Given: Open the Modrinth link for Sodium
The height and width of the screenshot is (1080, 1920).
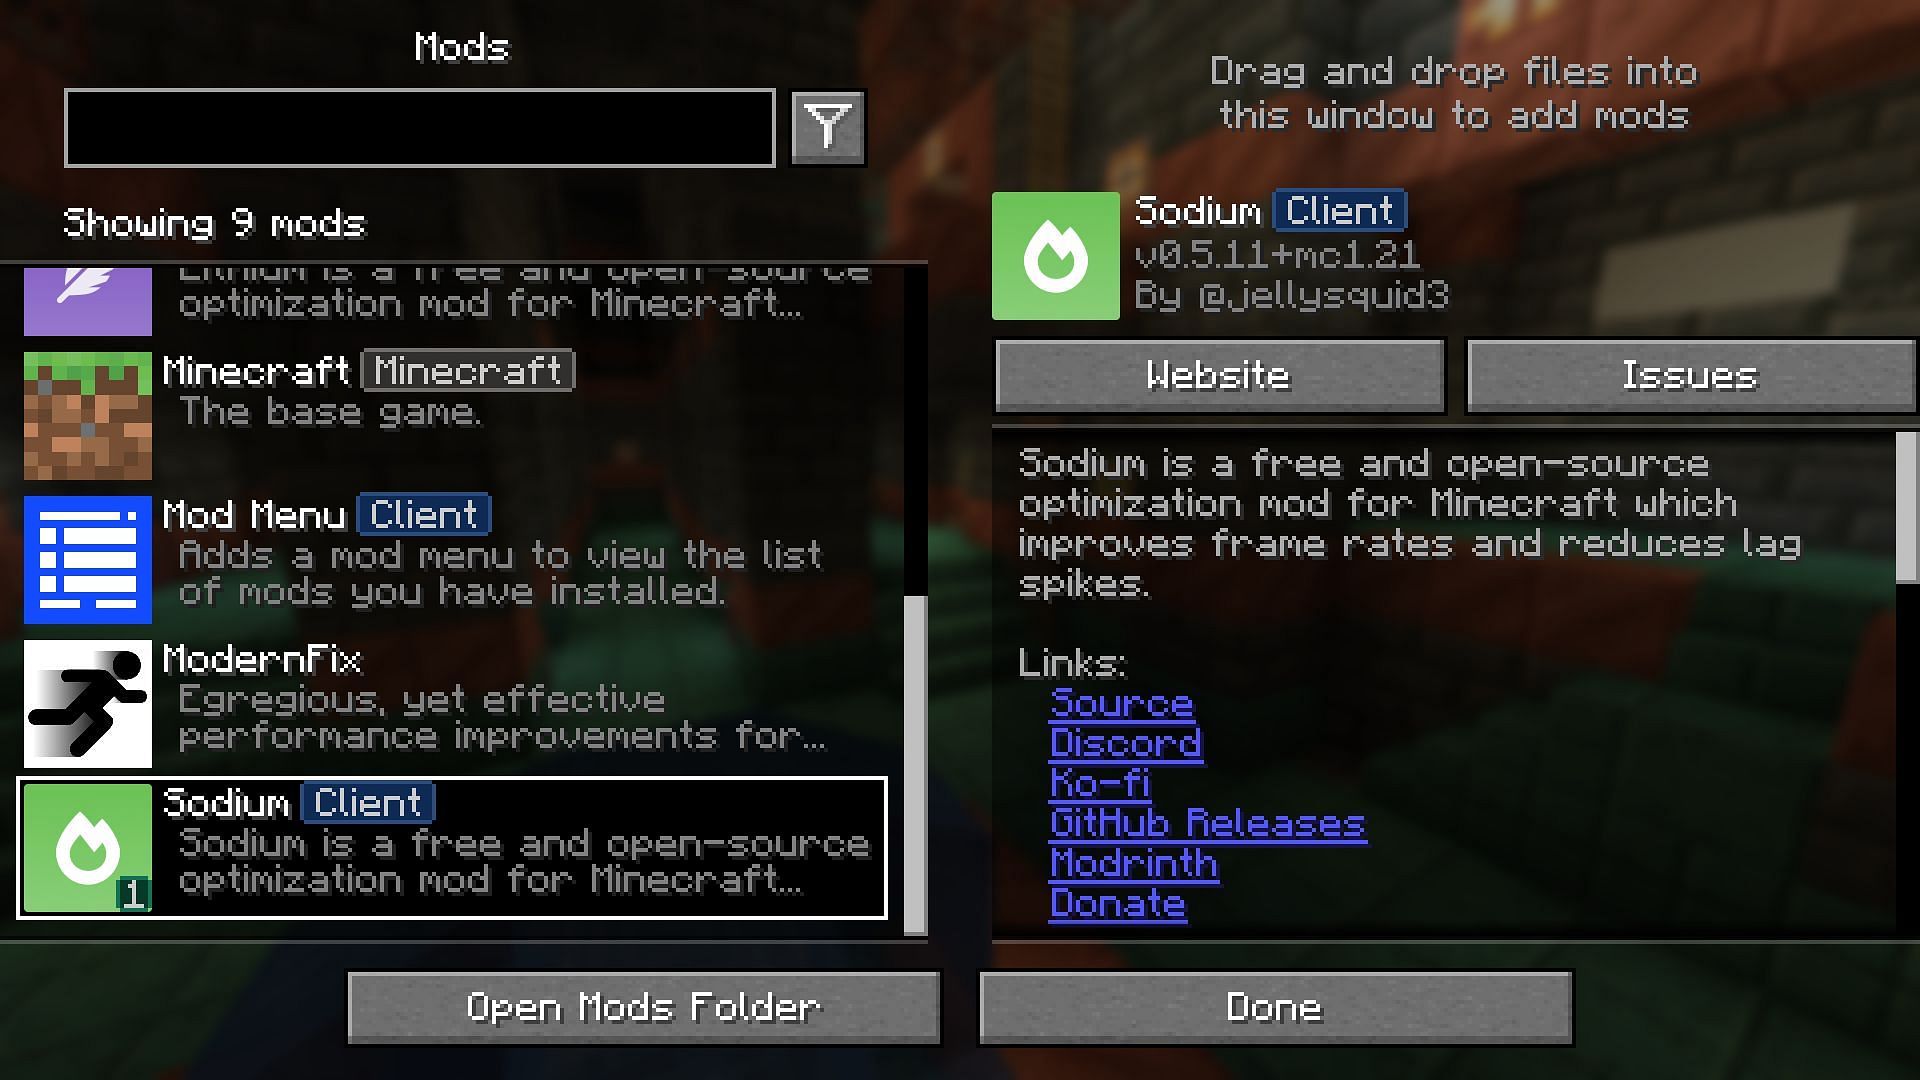Looking at the screenshot, I should (x=1130, y=865).
